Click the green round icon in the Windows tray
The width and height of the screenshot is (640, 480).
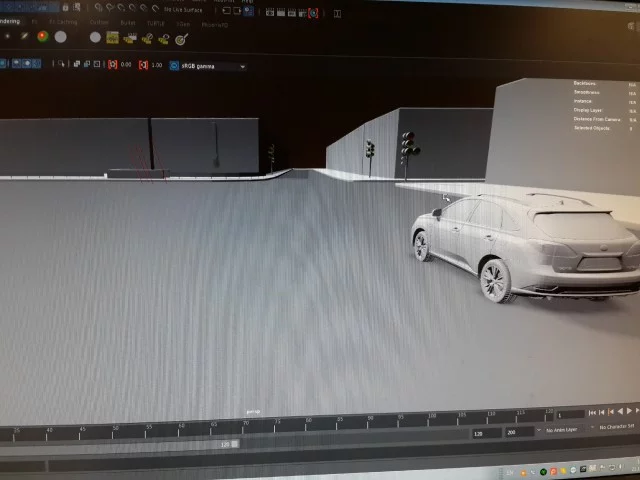click(x=543, y=472)
